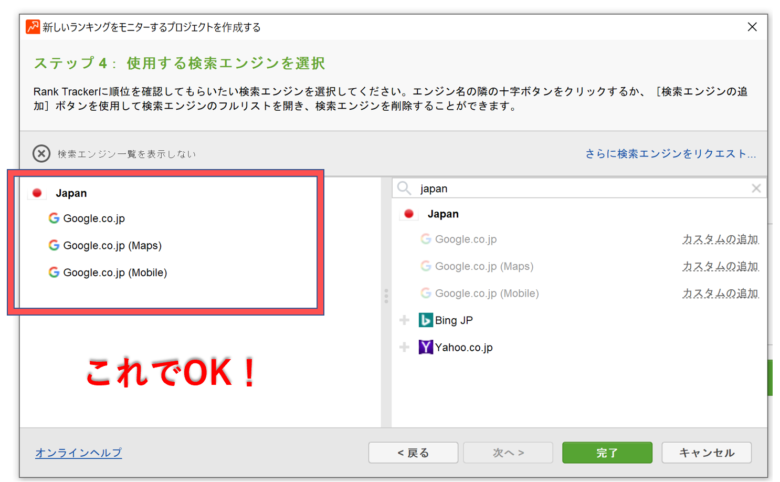This screenshot has width=780, height=482.
Task: Click the hide search engine list X icon
Action: (41, 154)
